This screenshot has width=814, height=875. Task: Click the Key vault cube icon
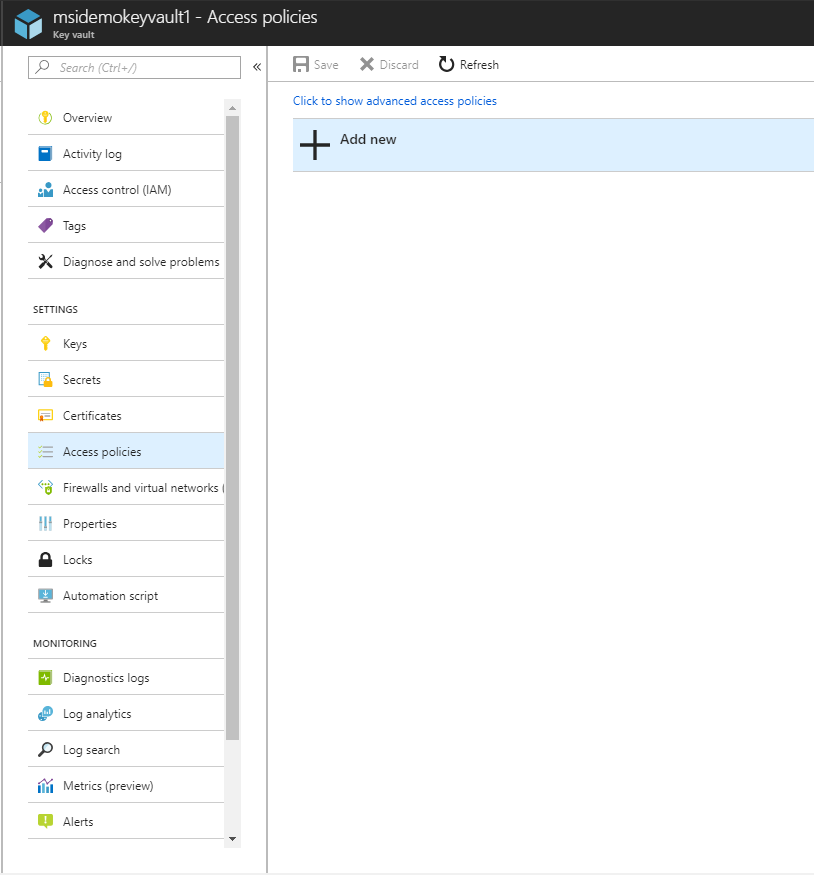tap(28, 24)
